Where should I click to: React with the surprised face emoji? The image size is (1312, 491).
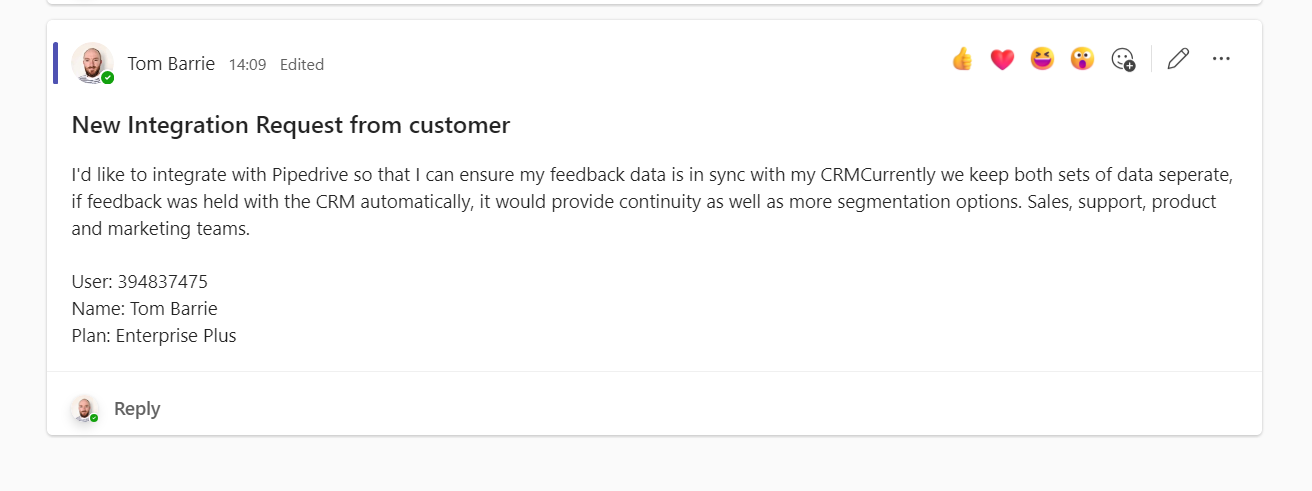tap(1082, 60)
